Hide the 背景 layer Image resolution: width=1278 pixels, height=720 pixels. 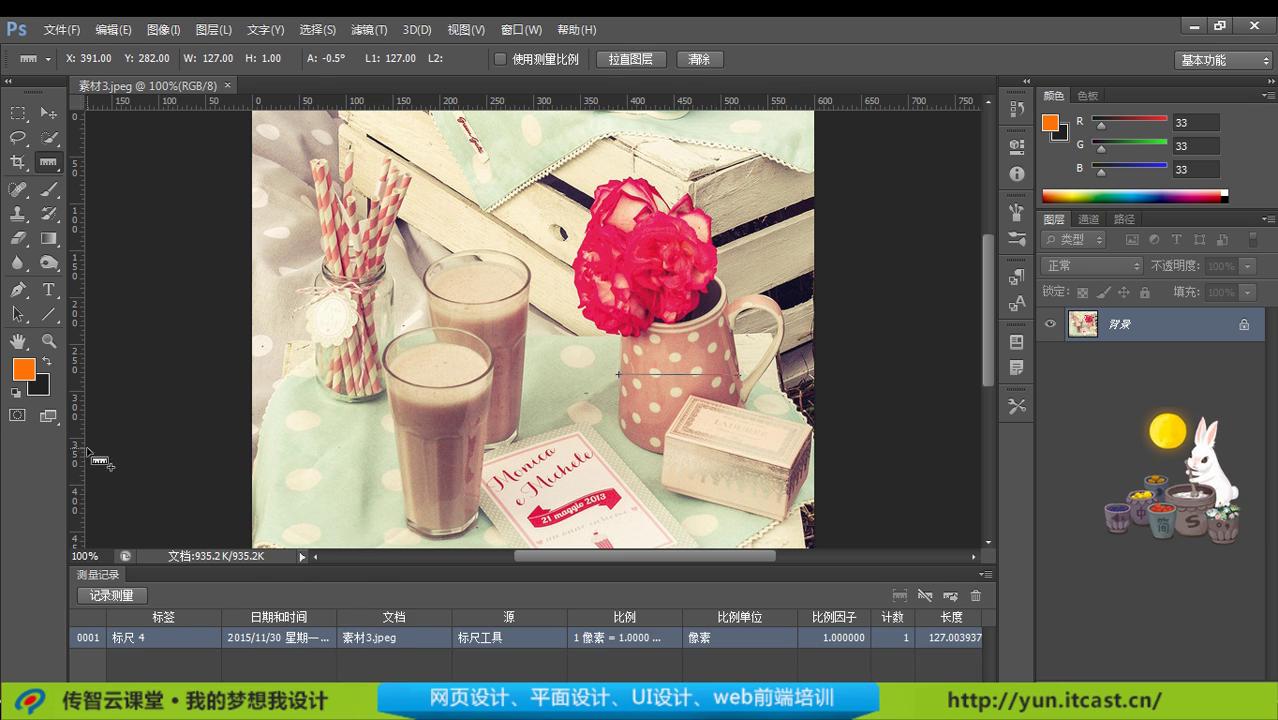tap(1050, 323)
